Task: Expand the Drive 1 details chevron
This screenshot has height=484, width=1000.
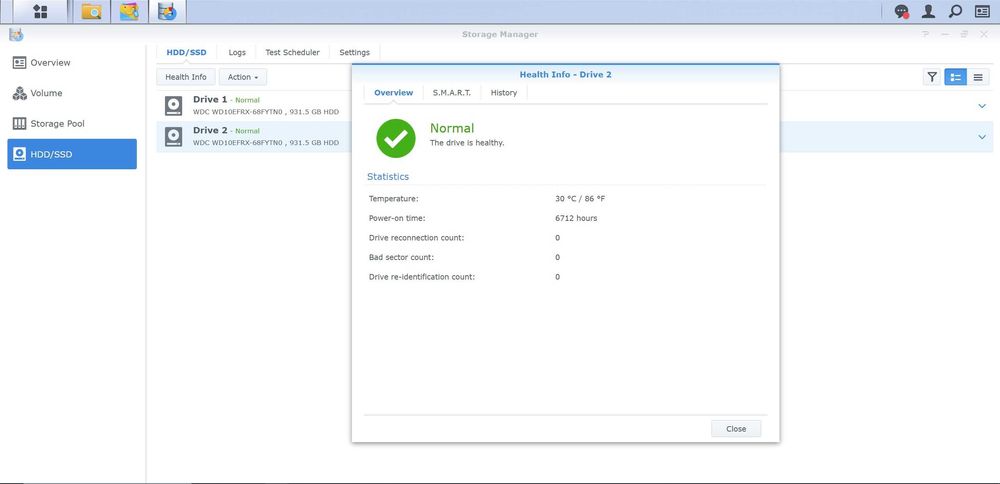Action: (x=982, y=106)
